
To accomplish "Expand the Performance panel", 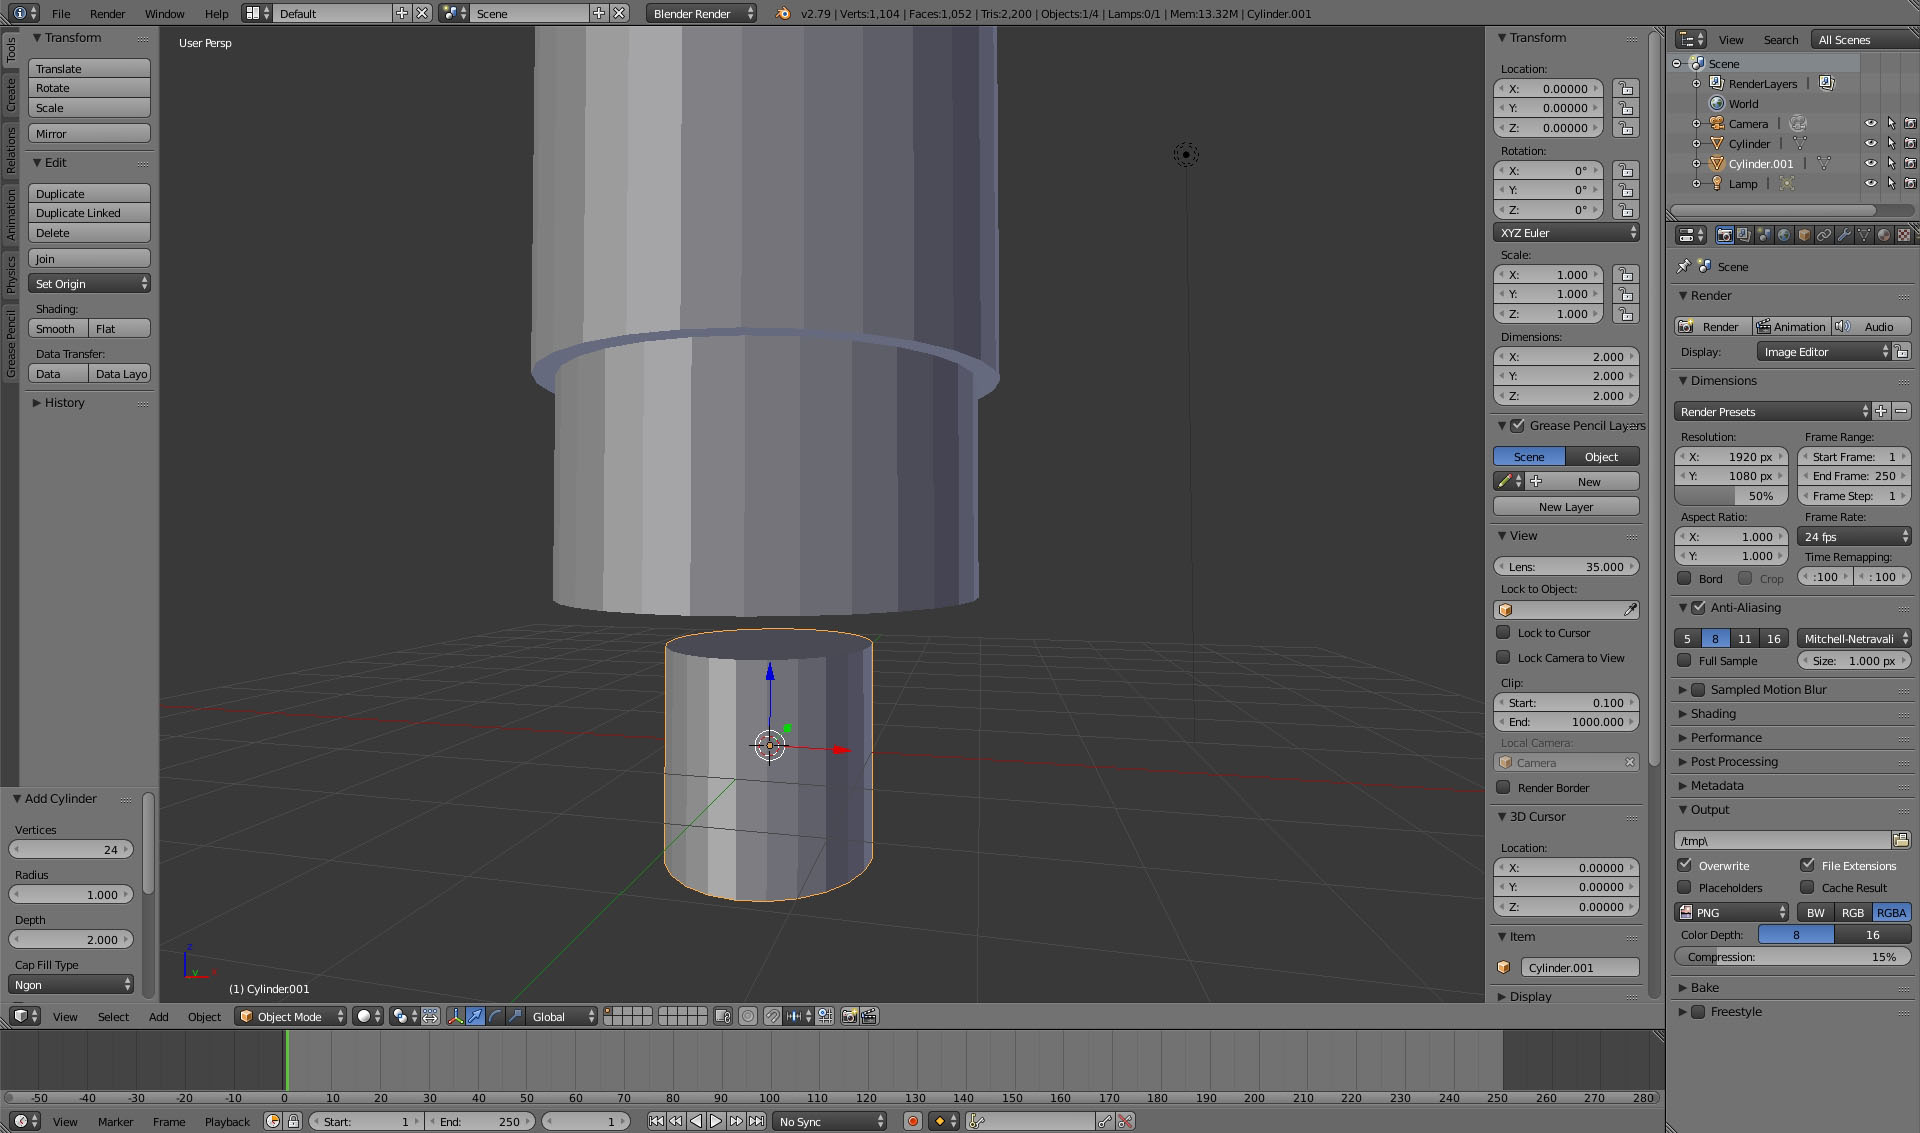I will click(x=1726, y=738).
